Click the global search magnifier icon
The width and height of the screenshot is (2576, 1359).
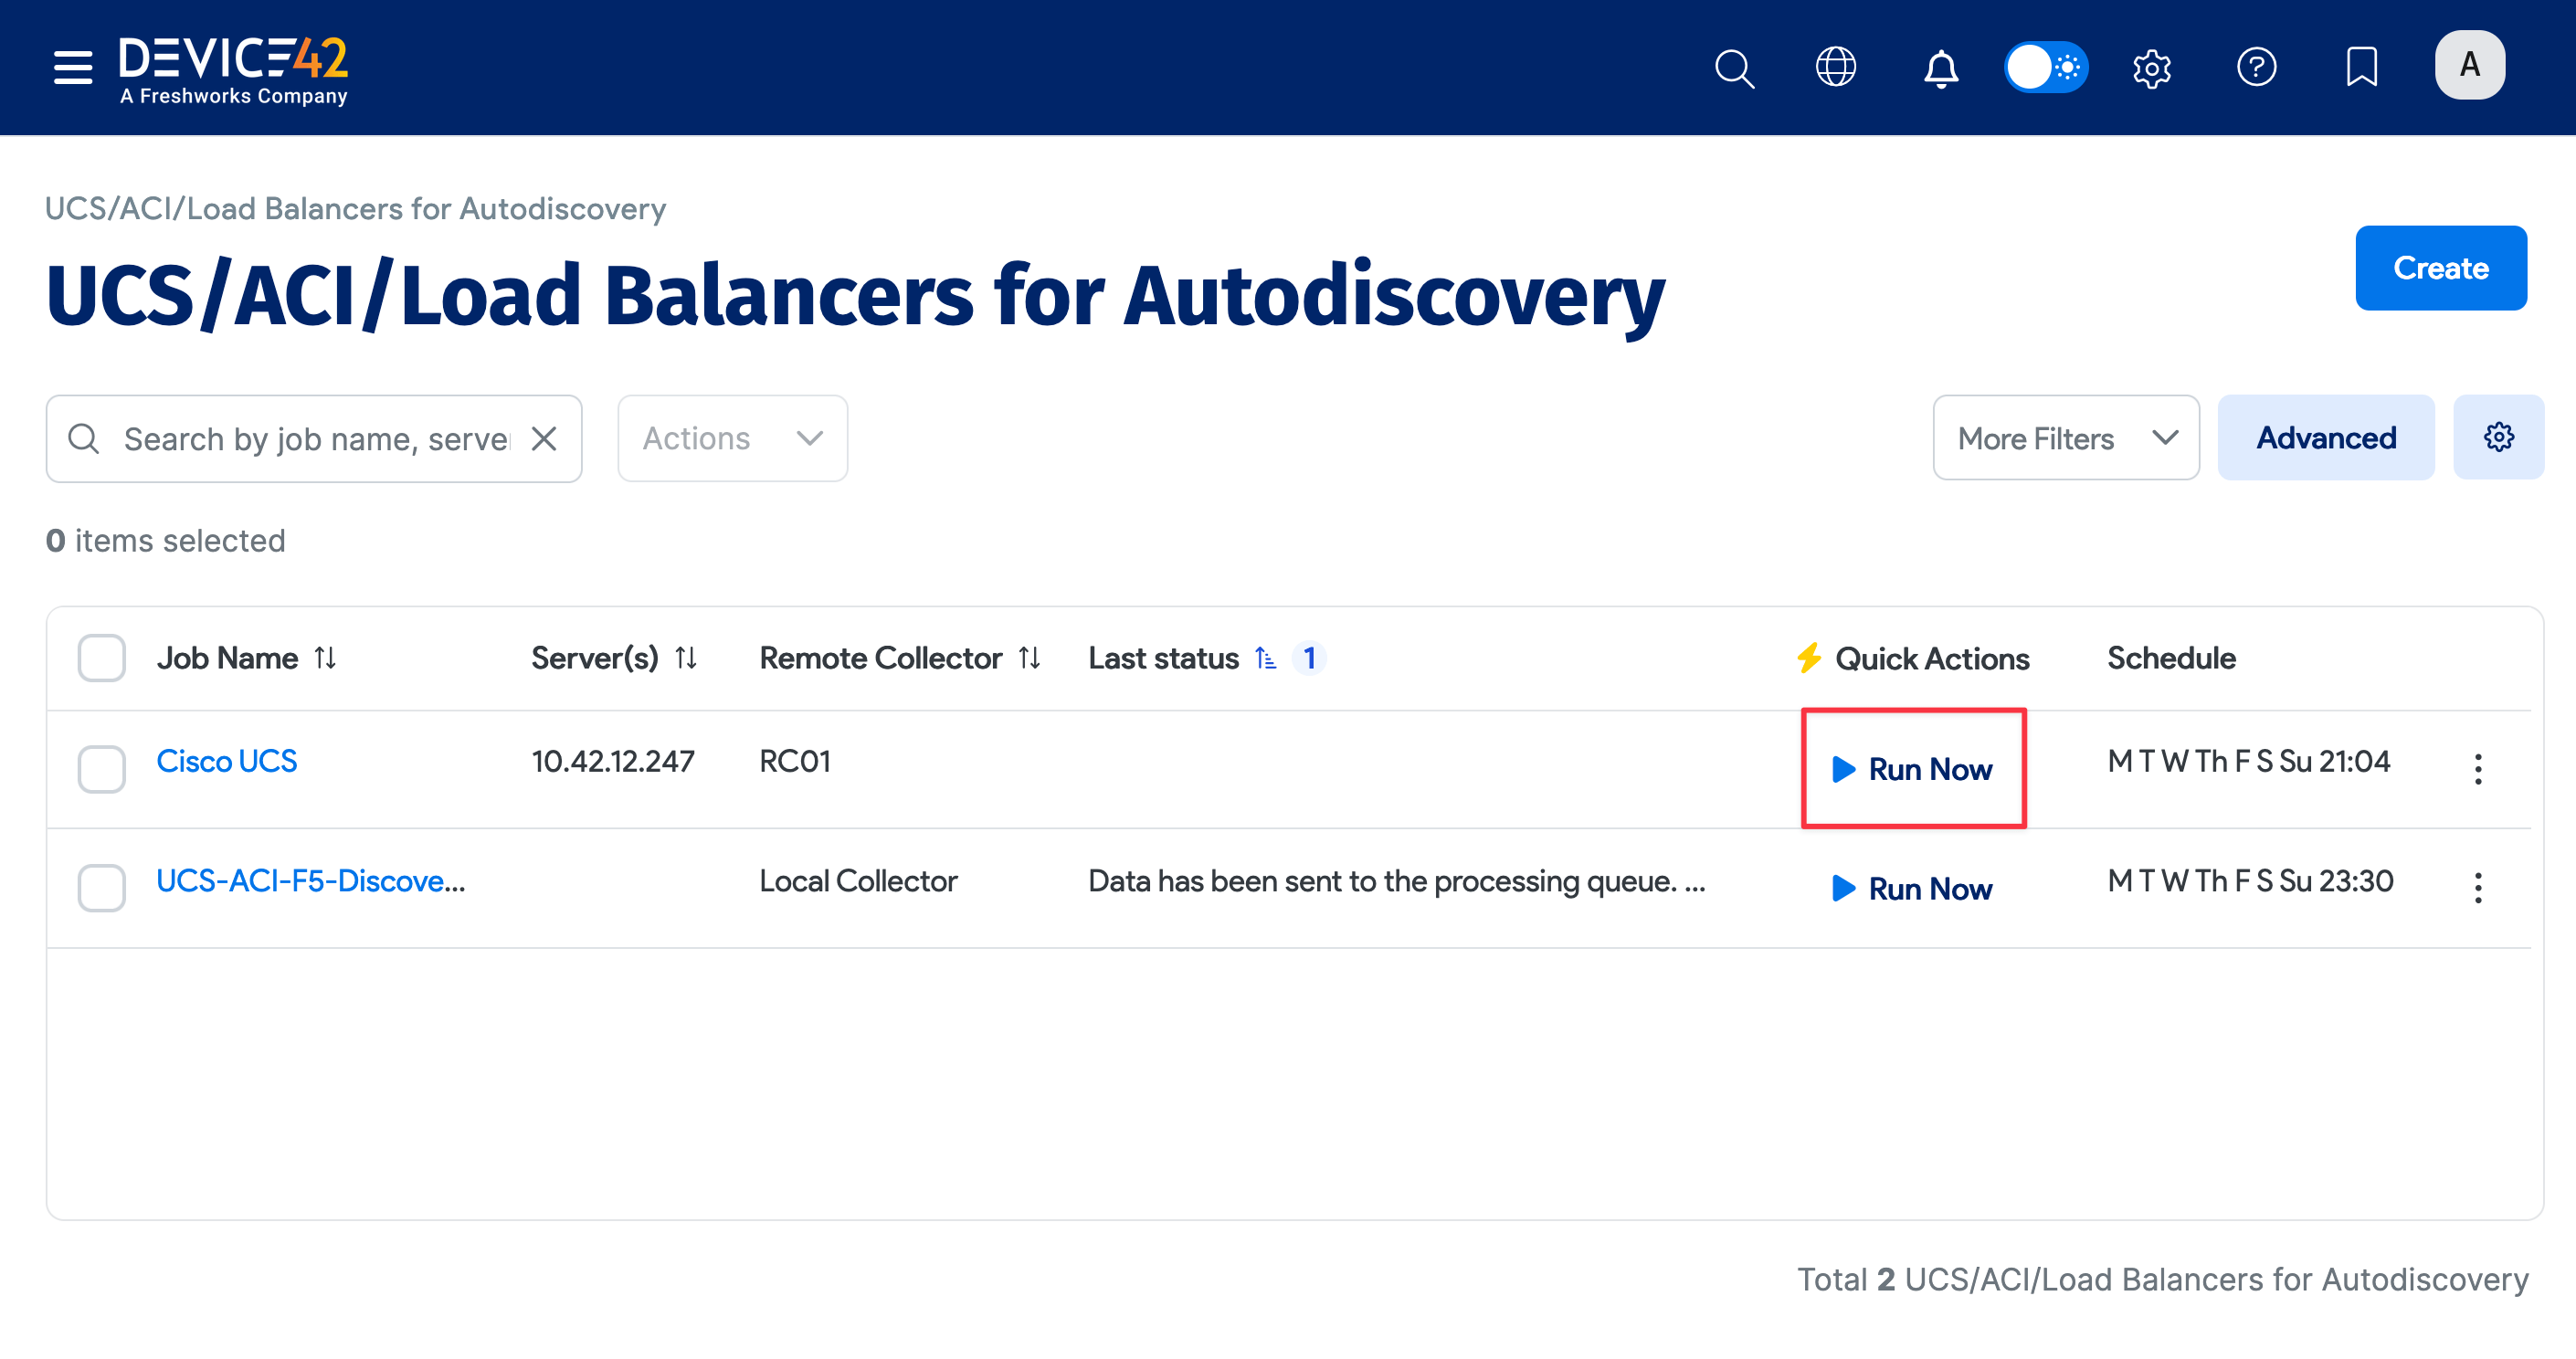[x=1734, y=68]
